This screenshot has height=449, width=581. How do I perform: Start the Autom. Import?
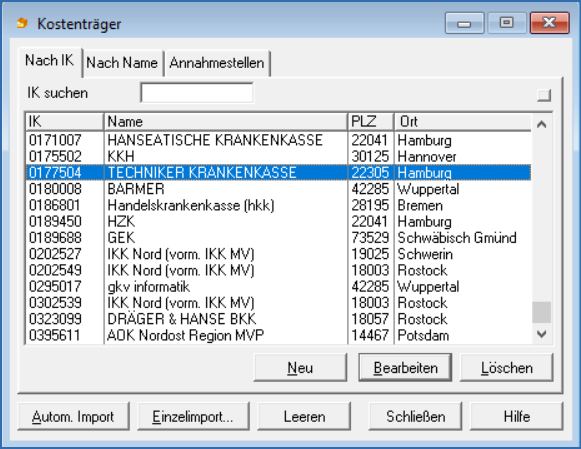point(73,417)
